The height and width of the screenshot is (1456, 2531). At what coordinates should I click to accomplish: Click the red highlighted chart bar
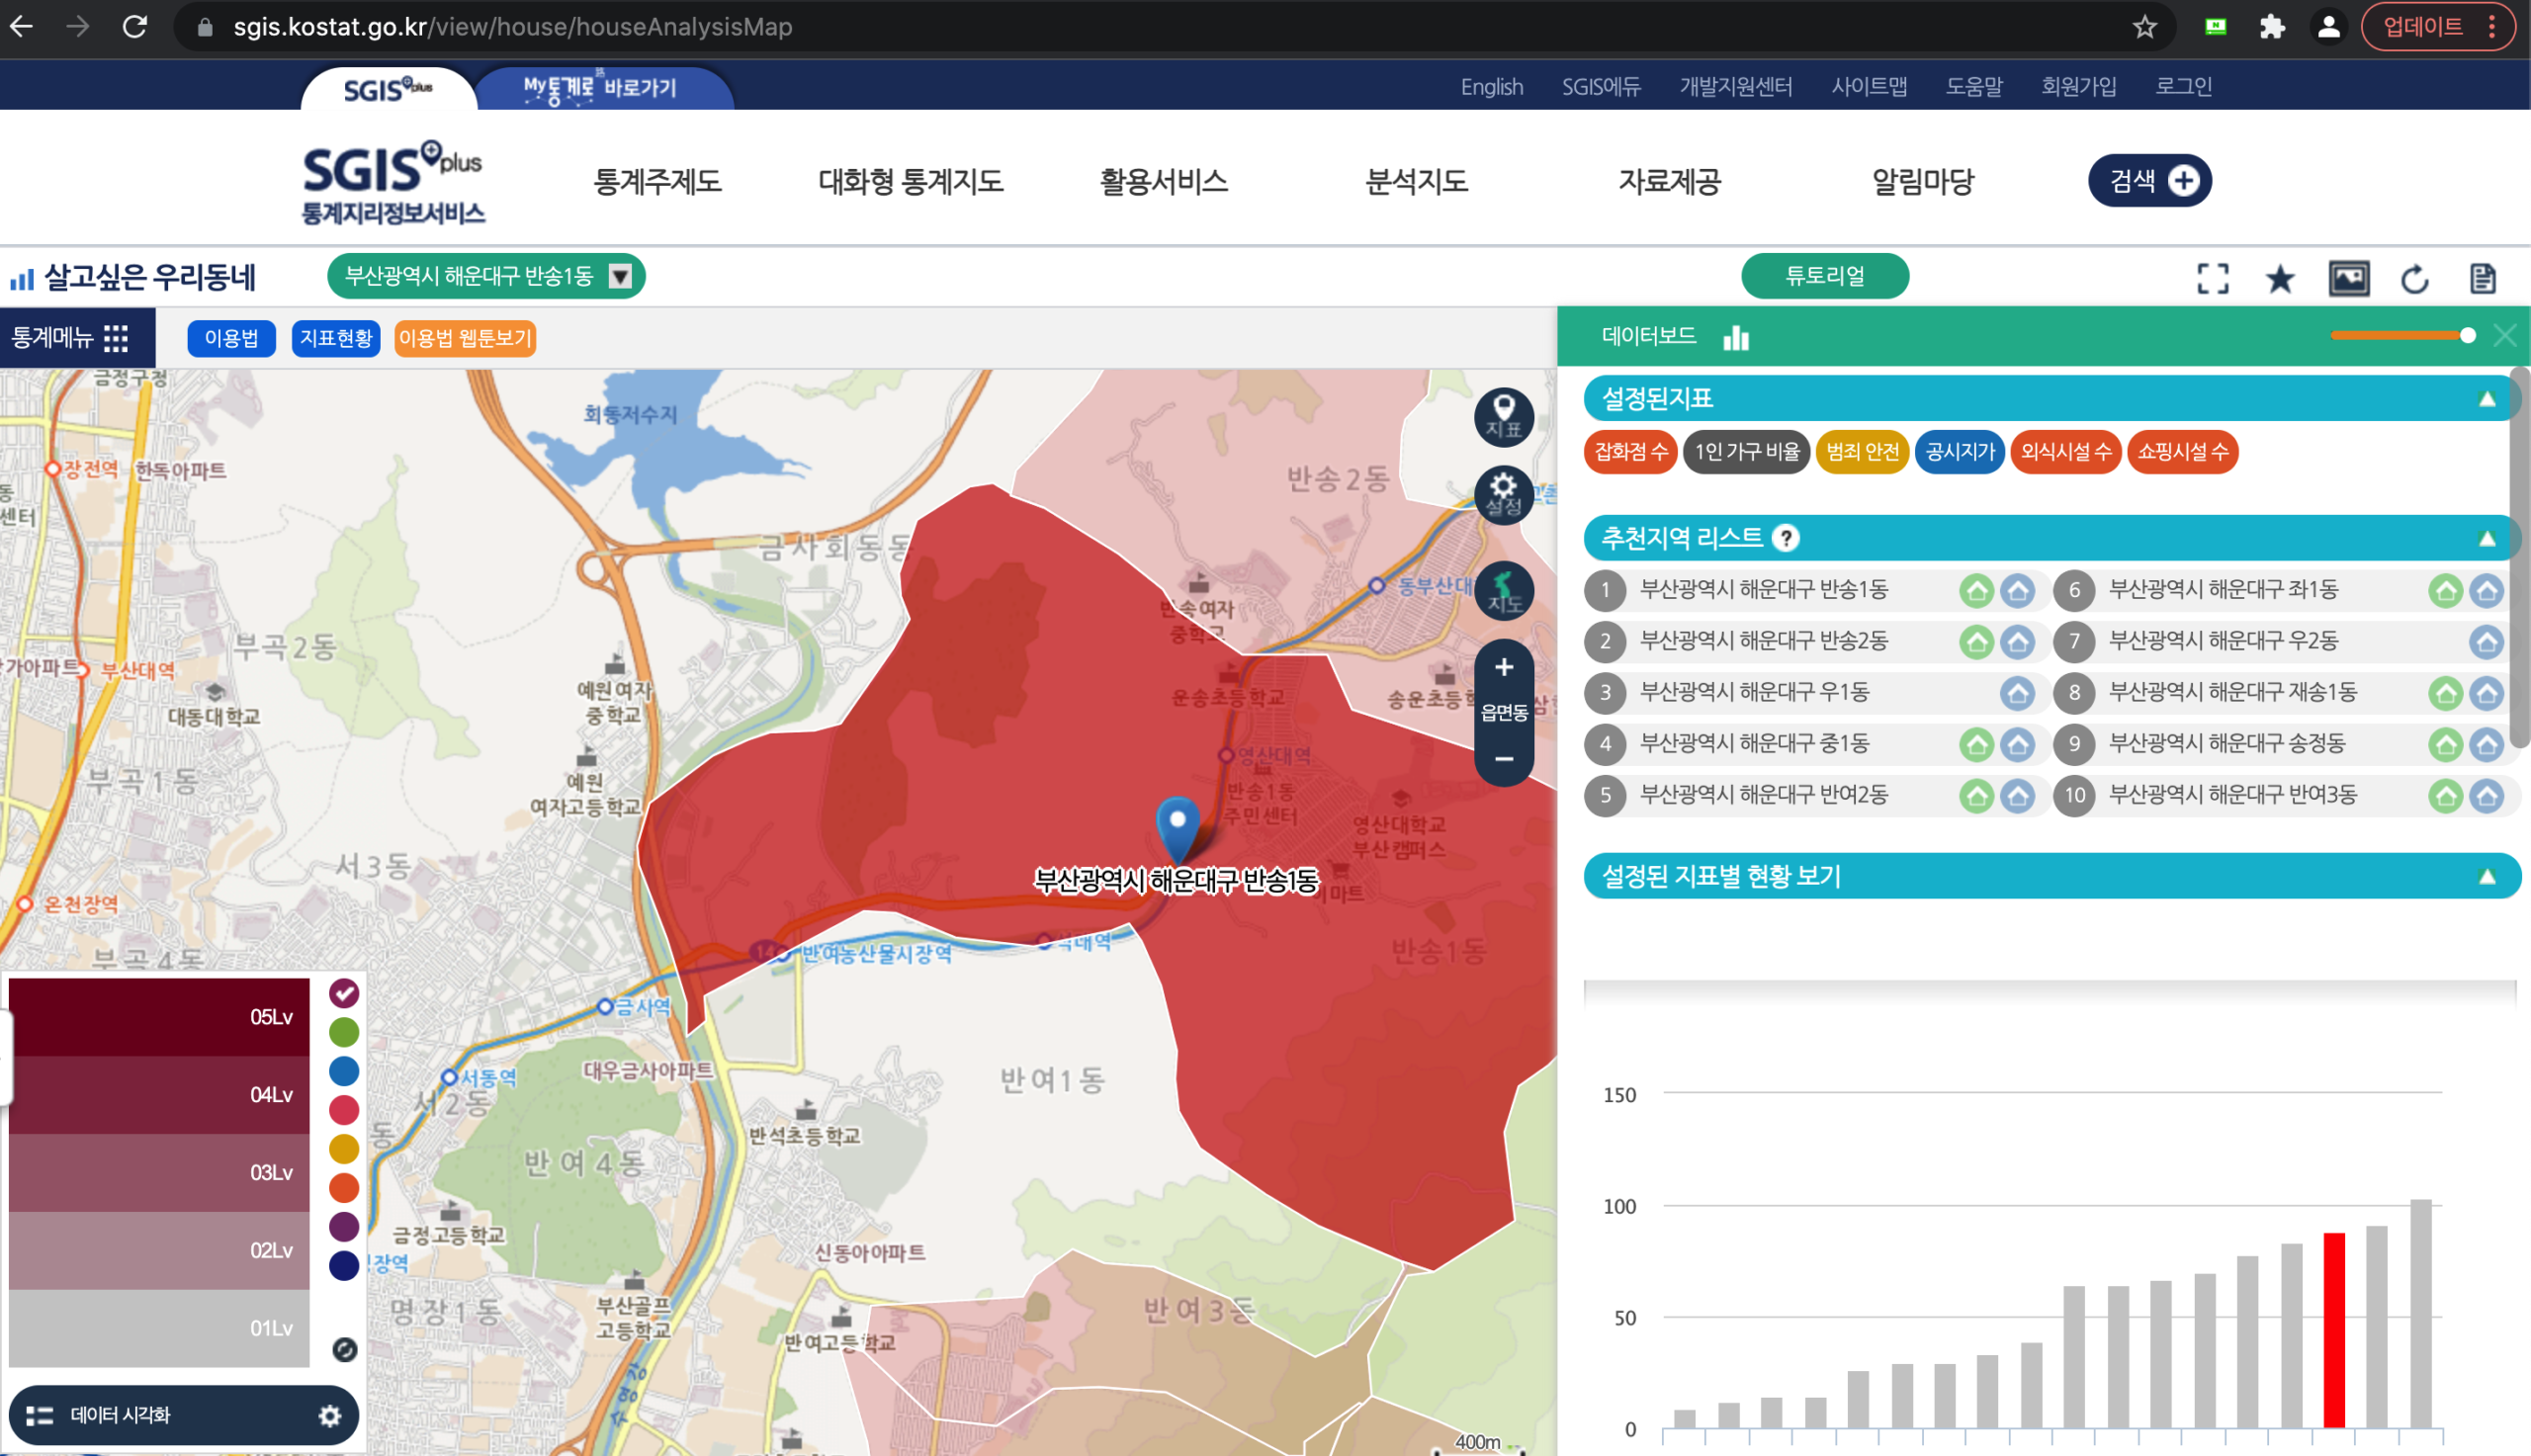tap(2333, 1330)
